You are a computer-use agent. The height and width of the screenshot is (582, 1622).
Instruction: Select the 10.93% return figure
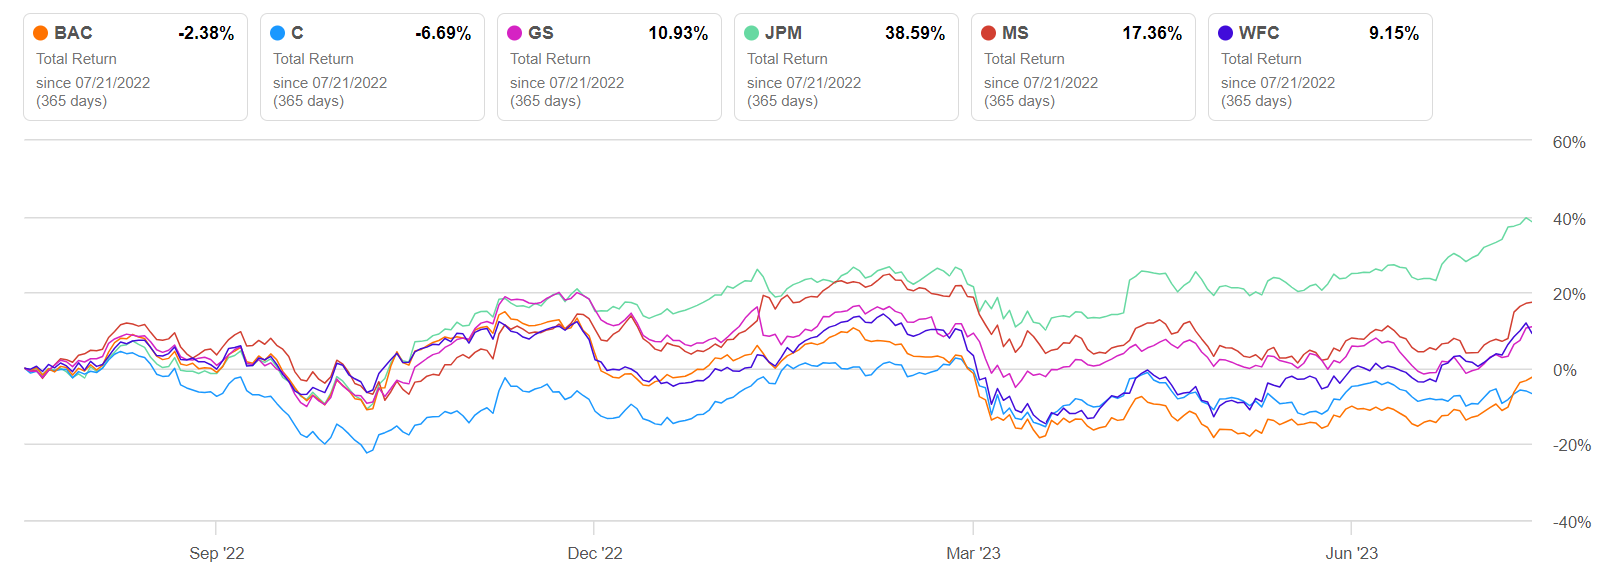point(677,33)
